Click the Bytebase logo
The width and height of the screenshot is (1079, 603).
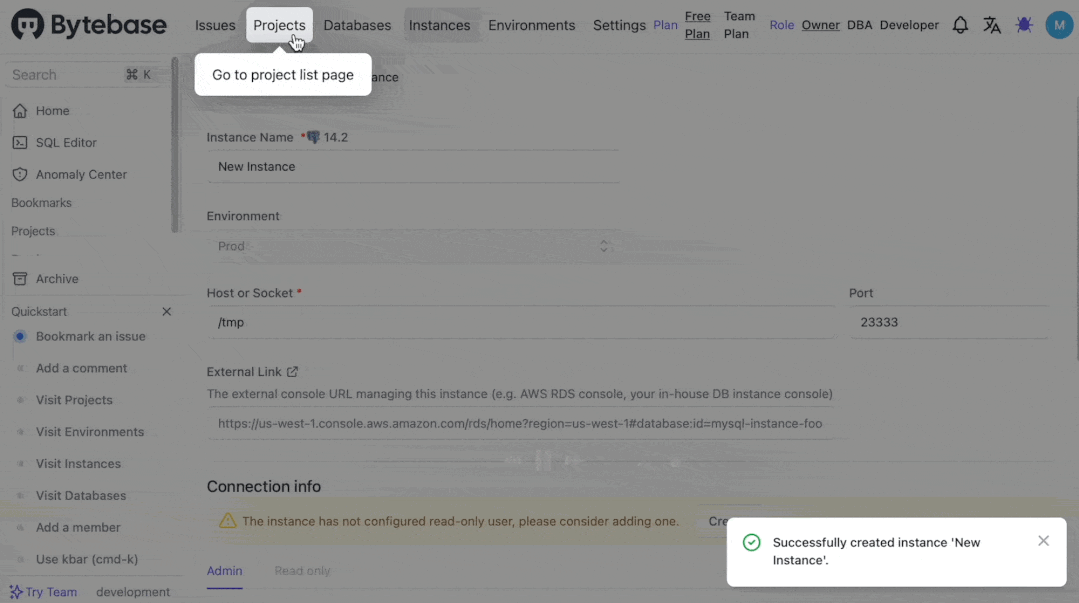point(88,25)
